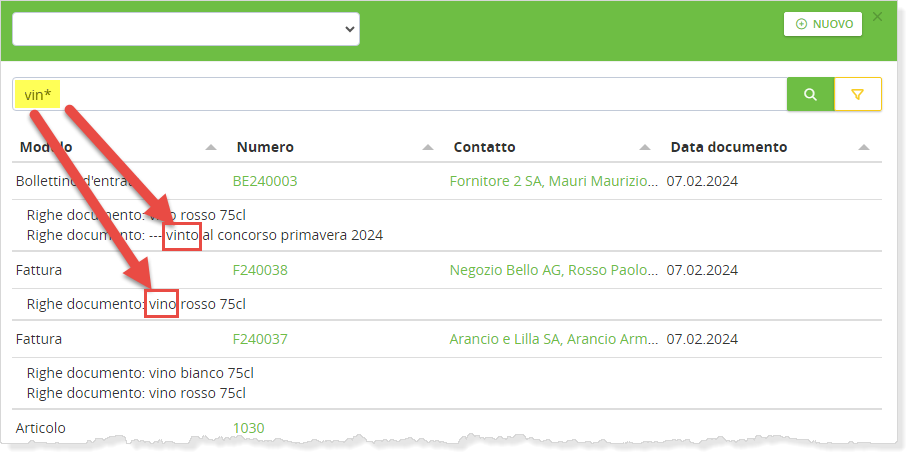Click the Numero column header

pyautogui.click(x=265, y=147)
